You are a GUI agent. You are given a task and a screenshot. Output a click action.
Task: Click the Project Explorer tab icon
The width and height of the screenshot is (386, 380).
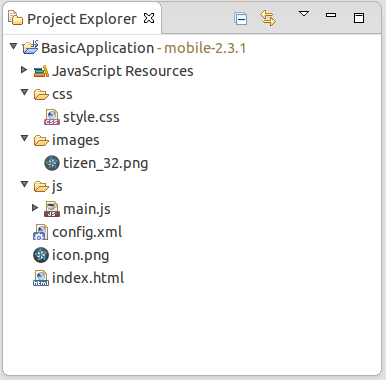(15, 18)
